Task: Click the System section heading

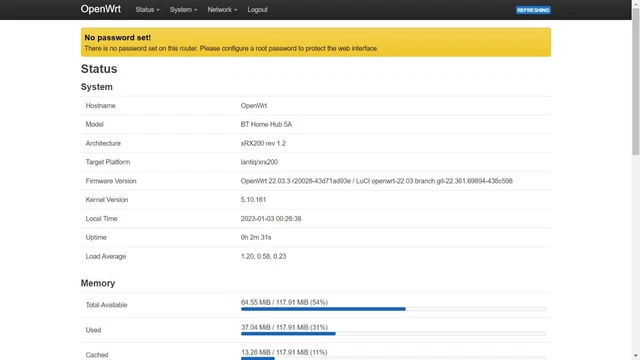Action: click(x=96, y=87)
